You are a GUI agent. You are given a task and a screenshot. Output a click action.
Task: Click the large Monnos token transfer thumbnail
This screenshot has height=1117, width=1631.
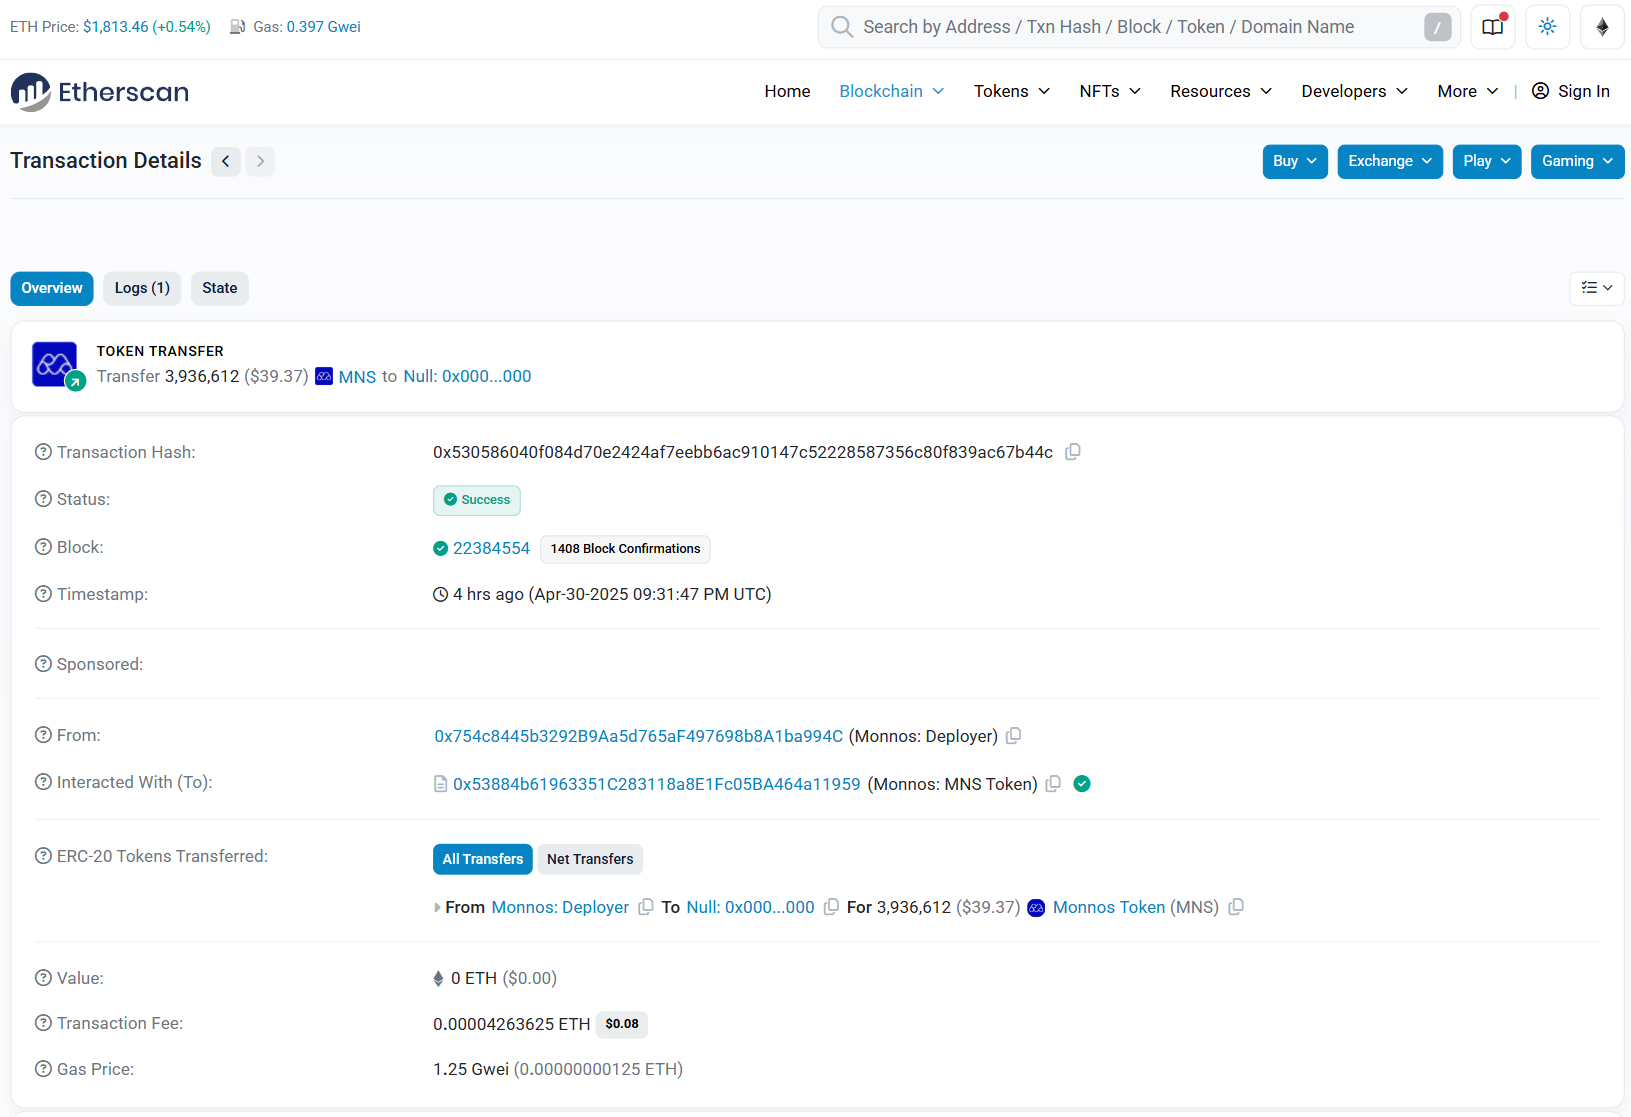pyautogui.click(x=54, y=364)
